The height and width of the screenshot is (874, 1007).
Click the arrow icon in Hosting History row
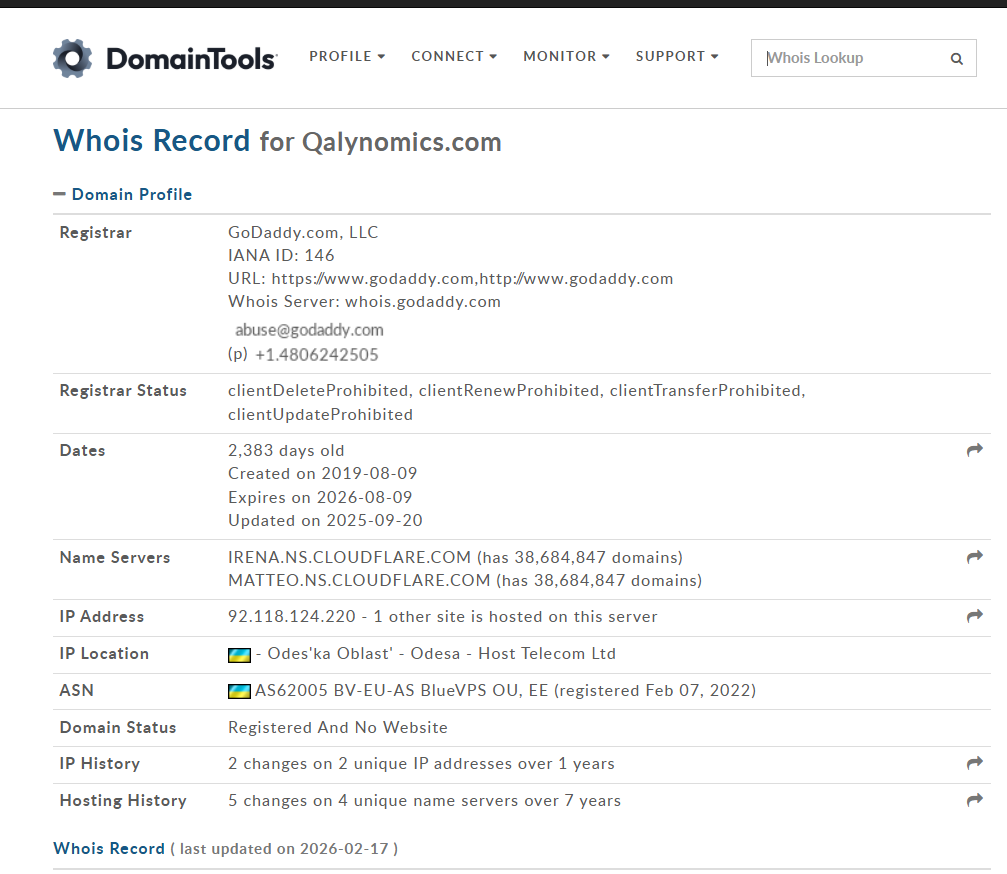tap(974, 800)
